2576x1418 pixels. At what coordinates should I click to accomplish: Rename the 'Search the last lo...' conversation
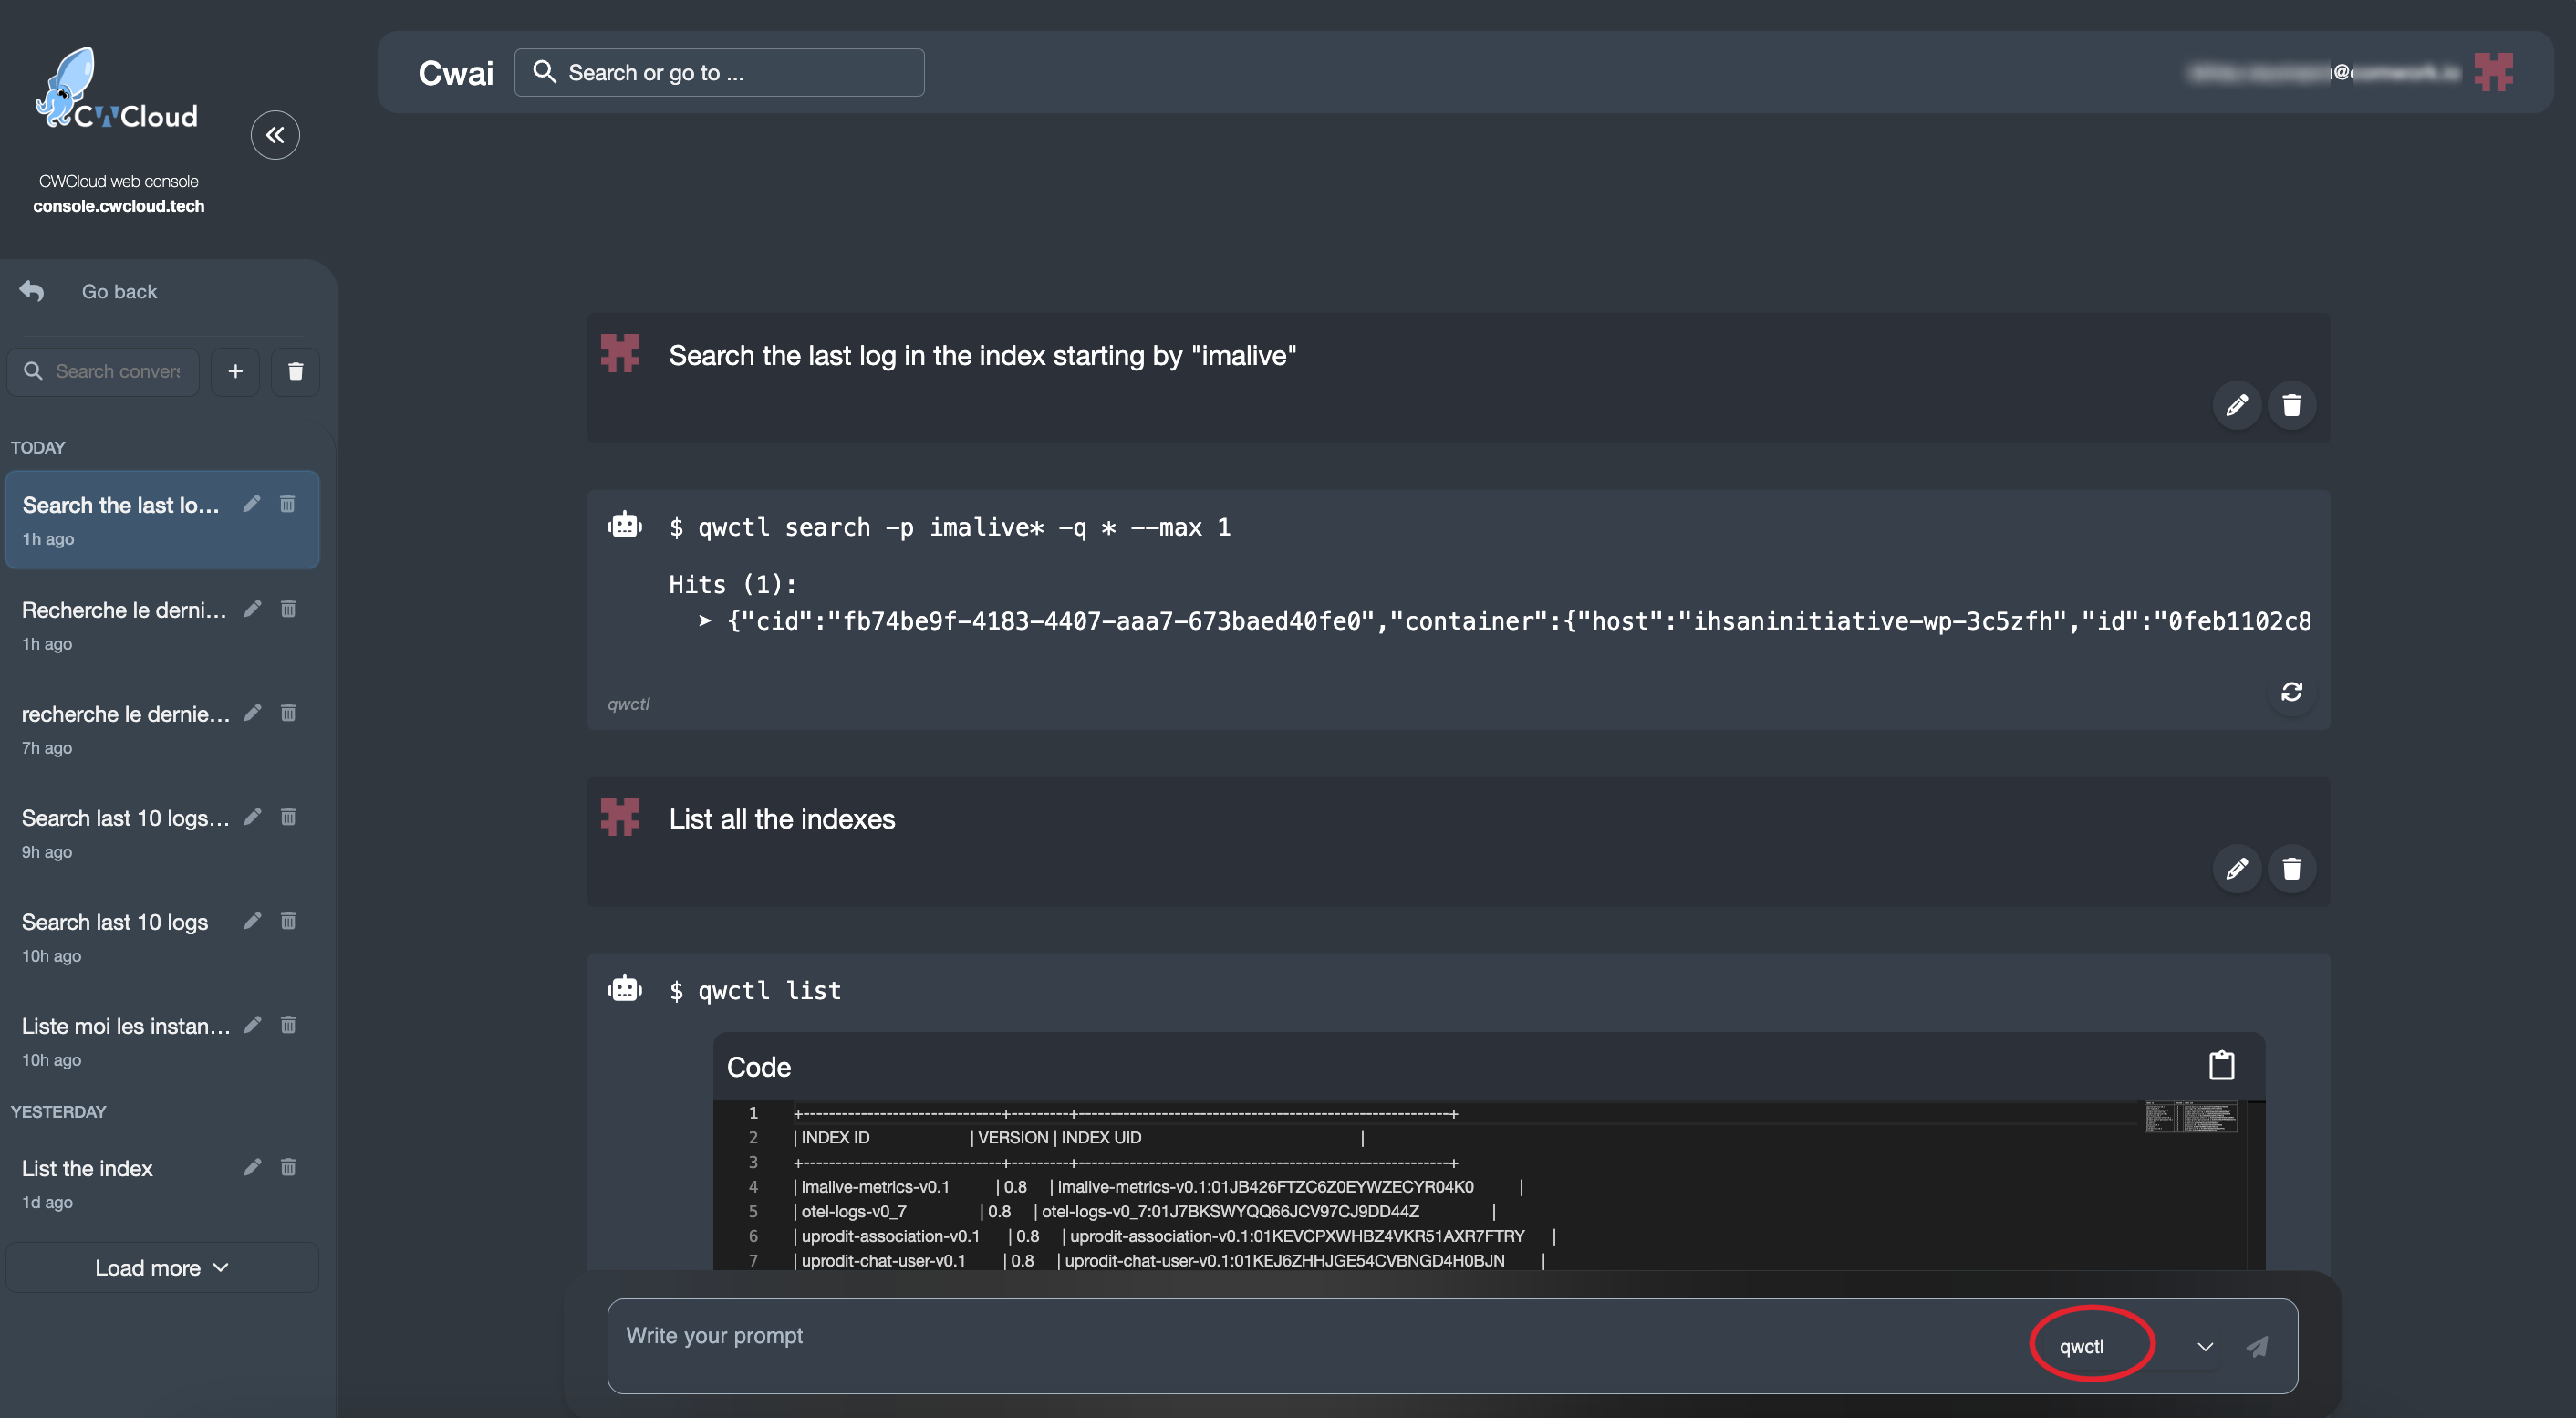[x=252, y=504]
